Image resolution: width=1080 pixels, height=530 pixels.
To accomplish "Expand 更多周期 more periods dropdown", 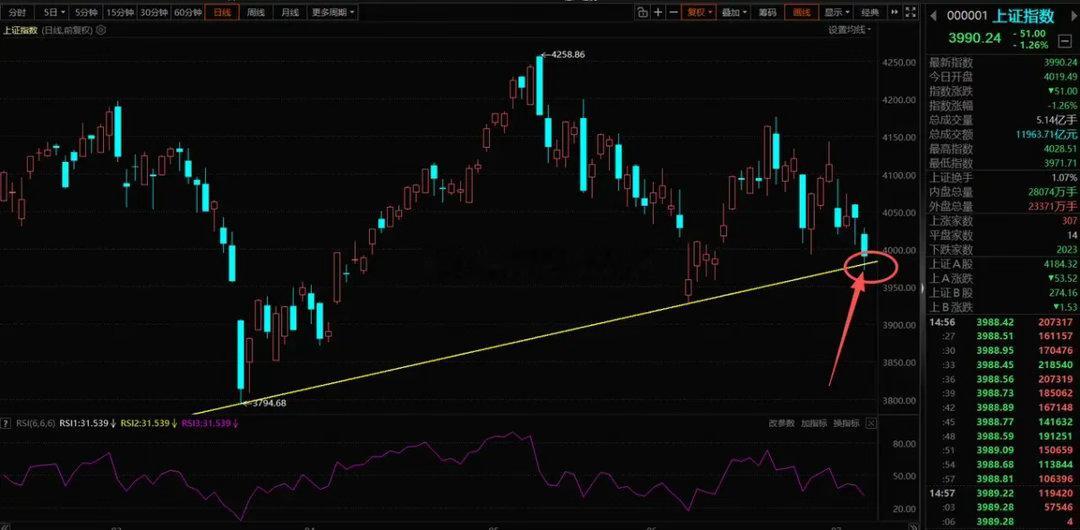I will (333, 12).
